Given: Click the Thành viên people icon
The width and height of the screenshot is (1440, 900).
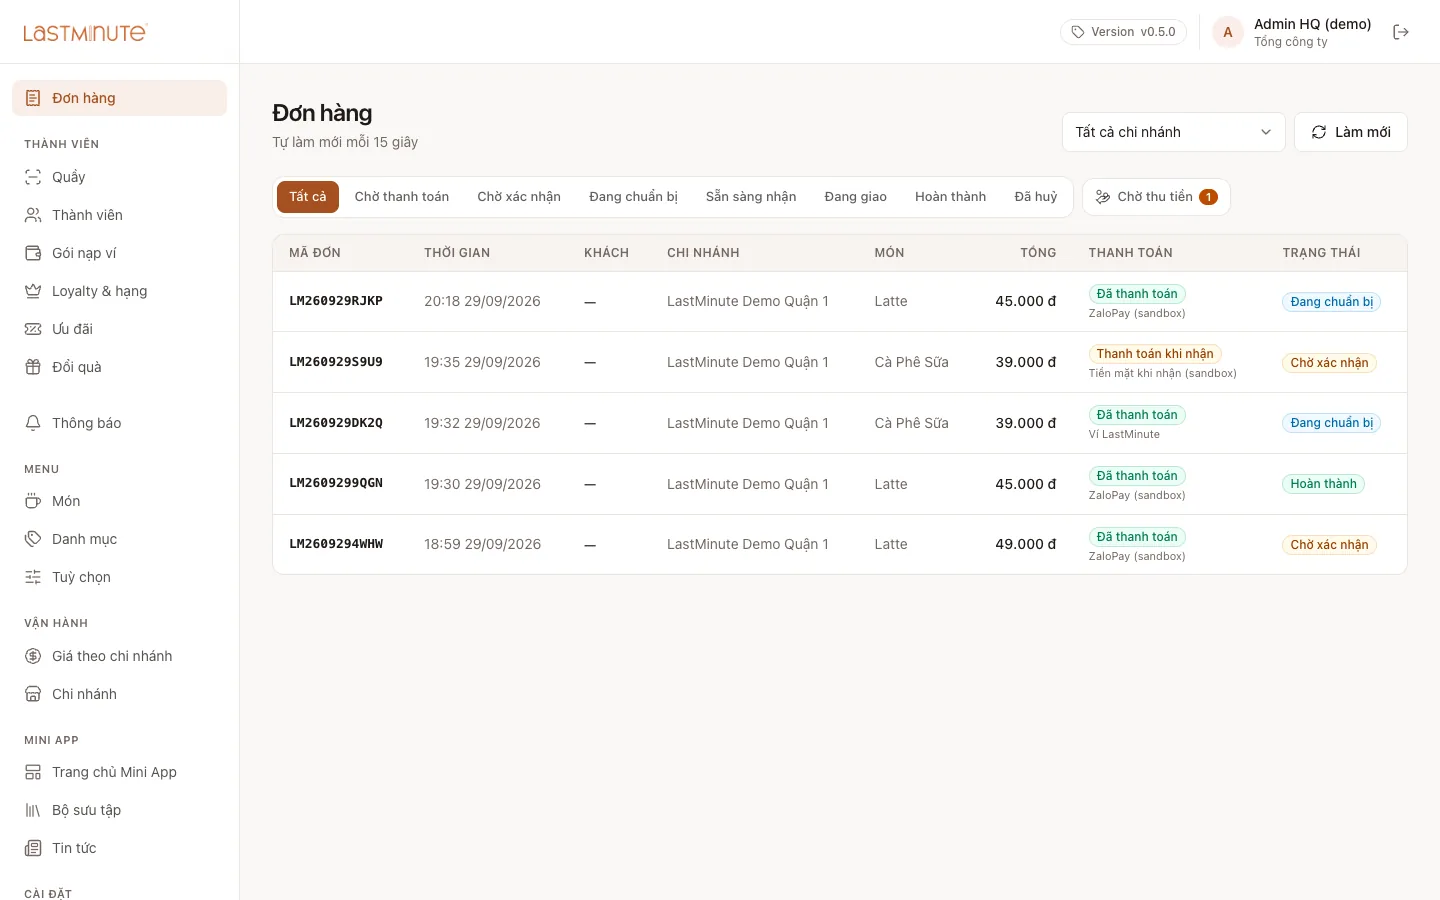Looking at the screenshot, I should 33,215.
